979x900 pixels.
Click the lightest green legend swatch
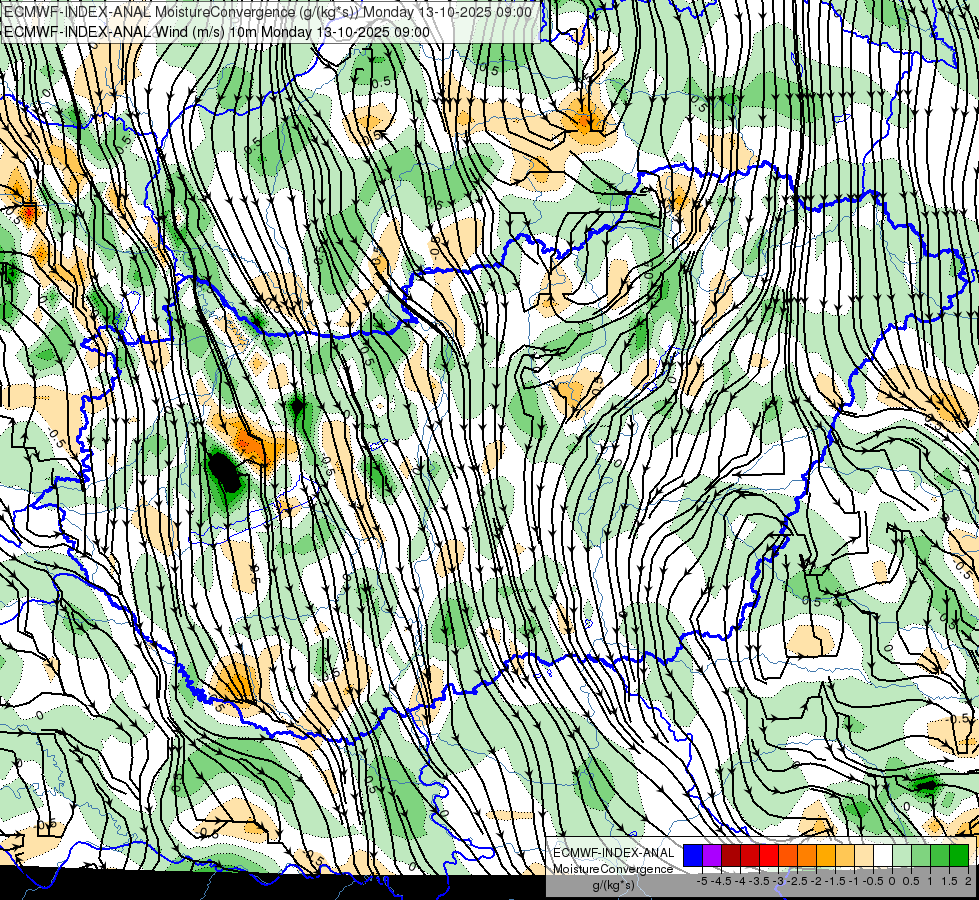(x=902, y=855)
